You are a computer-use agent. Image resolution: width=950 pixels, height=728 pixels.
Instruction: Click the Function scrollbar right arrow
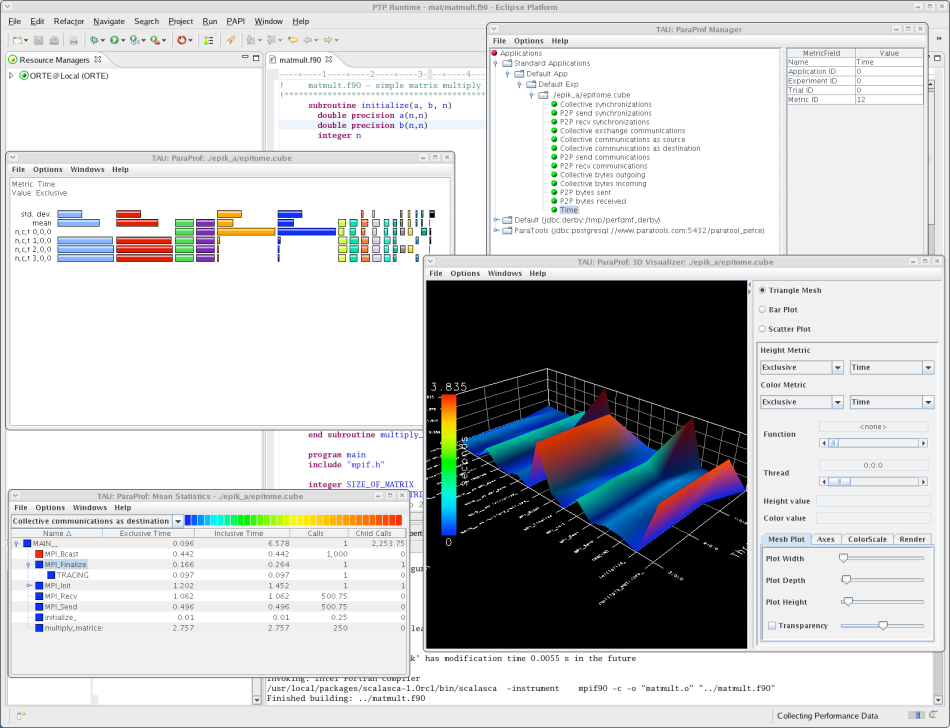(923, 443)
